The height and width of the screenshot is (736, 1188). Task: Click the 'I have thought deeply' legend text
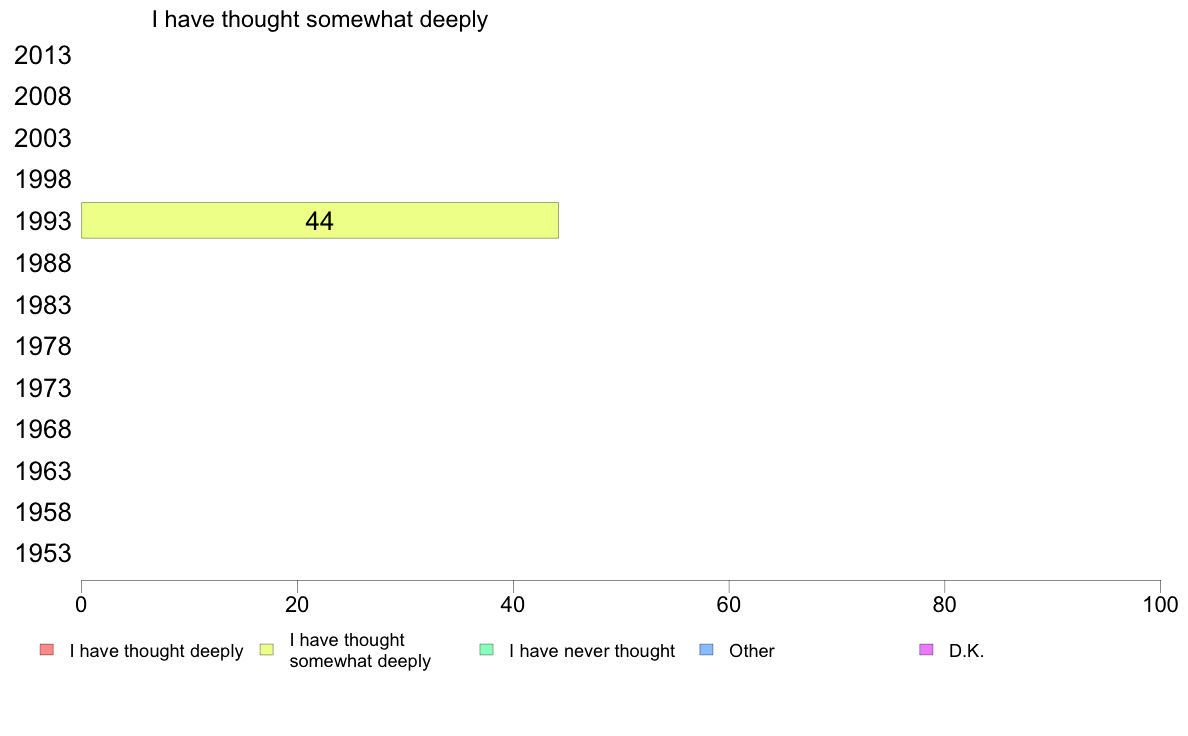pyautogui.click(x=156, y=651)
